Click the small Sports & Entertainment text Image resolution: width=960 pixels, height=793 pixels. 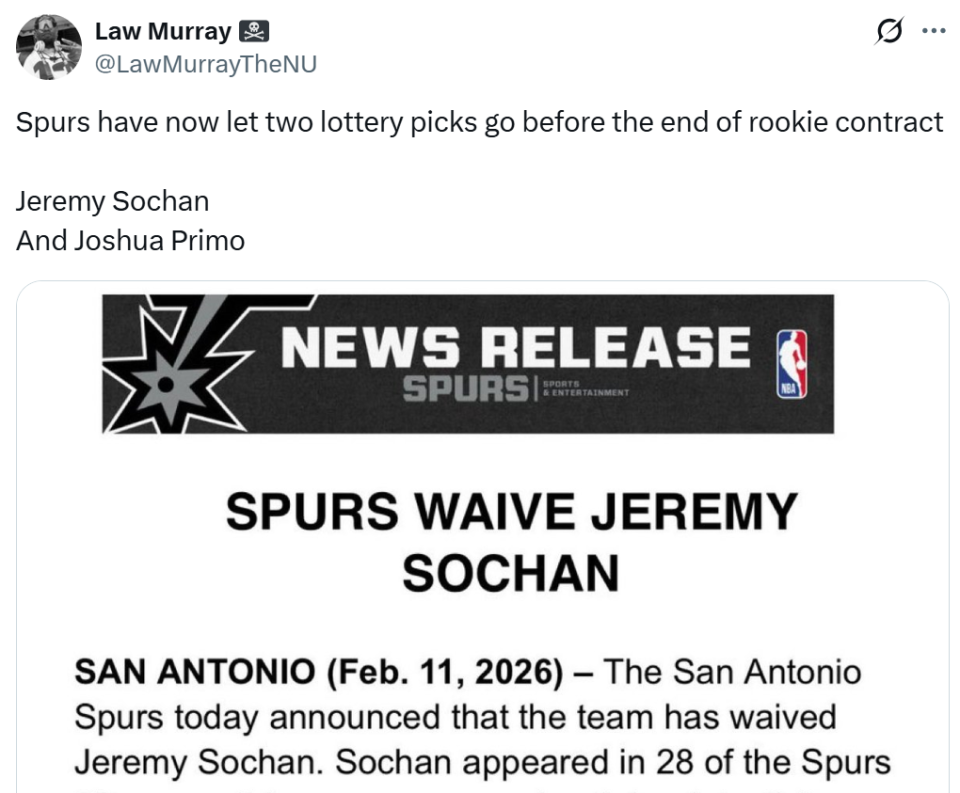click(585, 388)
